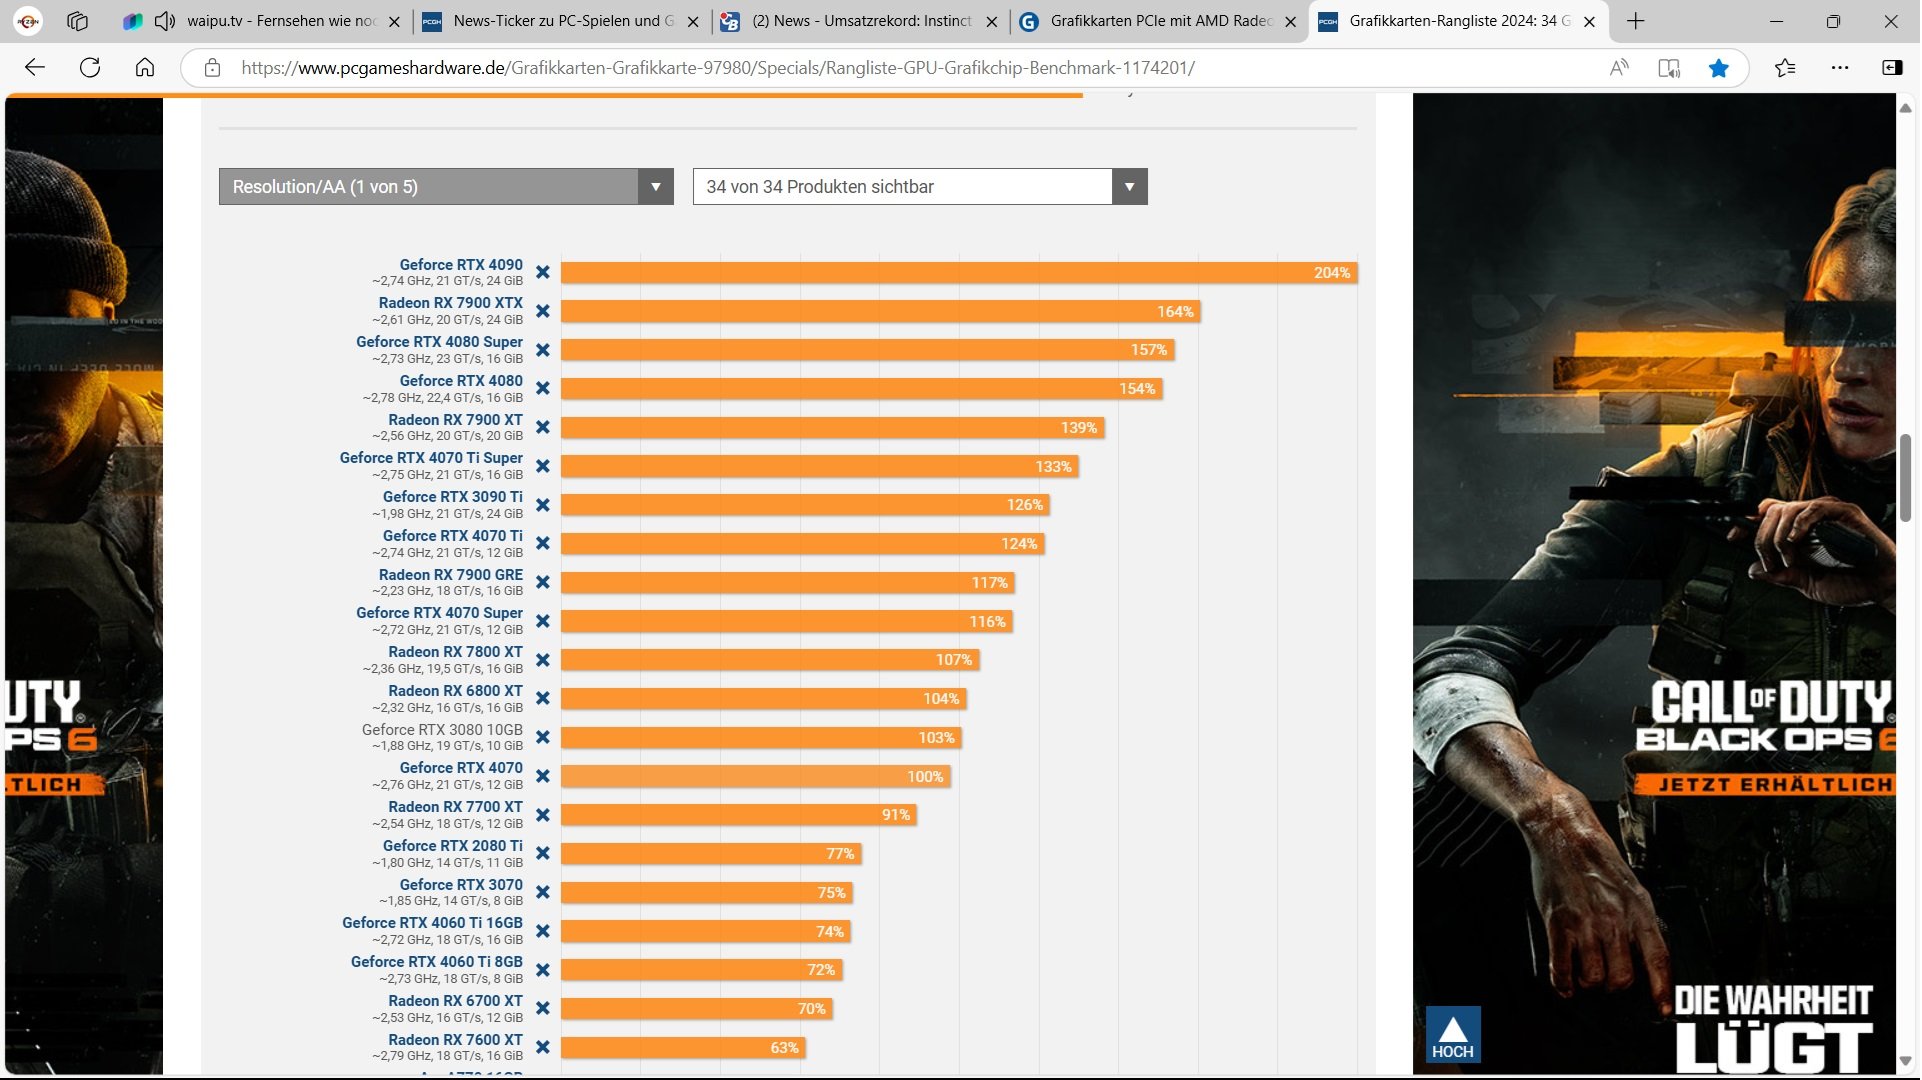This screenshot has height=1080, width=1922.
Task: Click the HOCH scroll-to-top arrow icon
Action: [x=1452, y=1034]
